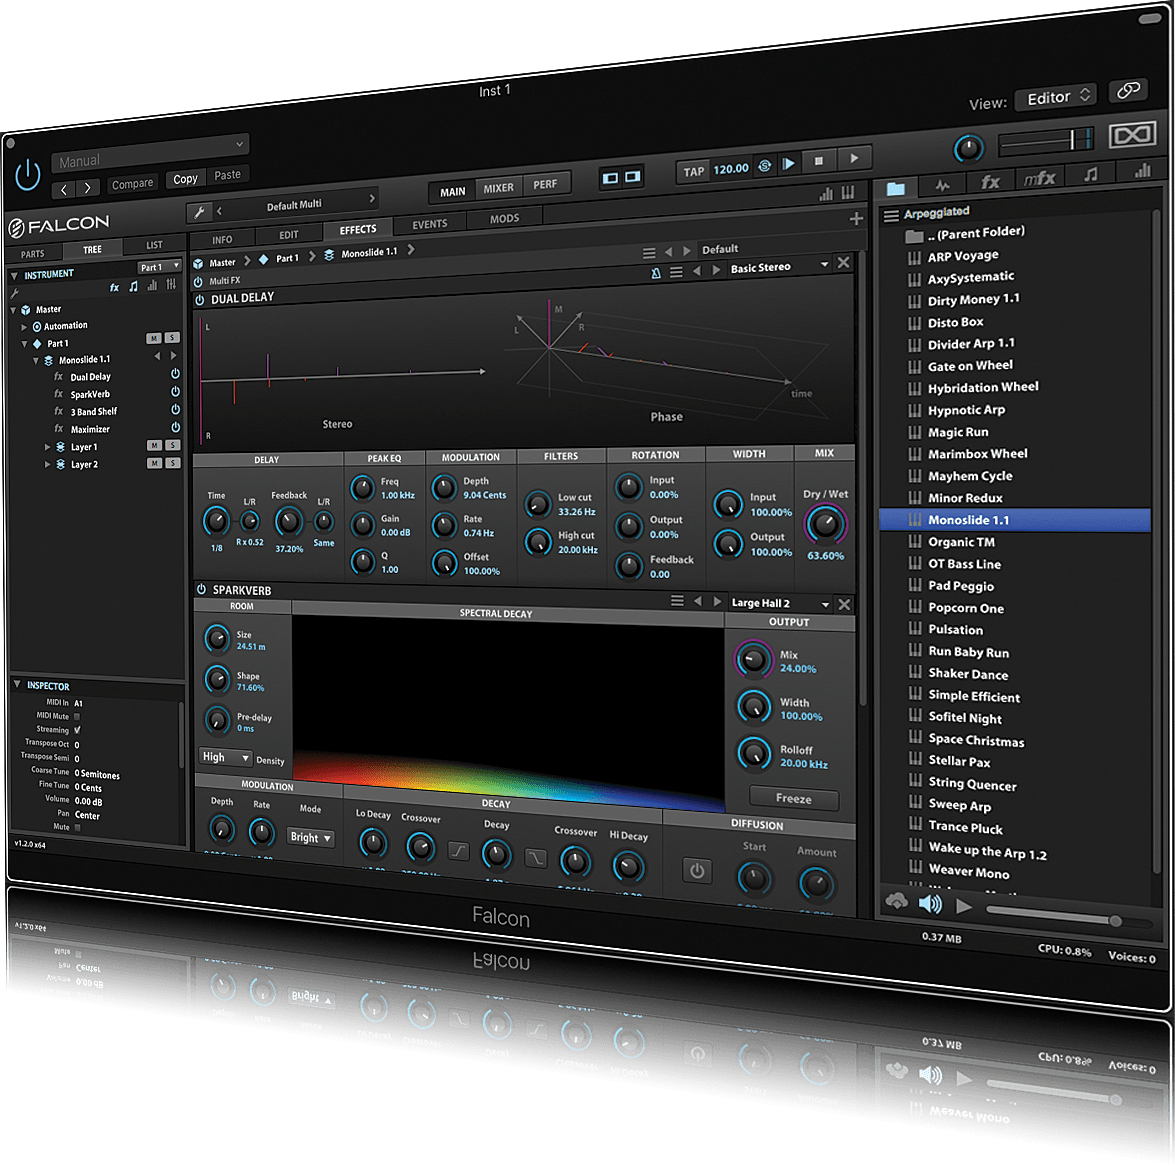
Task: Open the wrench settings icon beside Default Multi
Action: click(x=199, y=213)
